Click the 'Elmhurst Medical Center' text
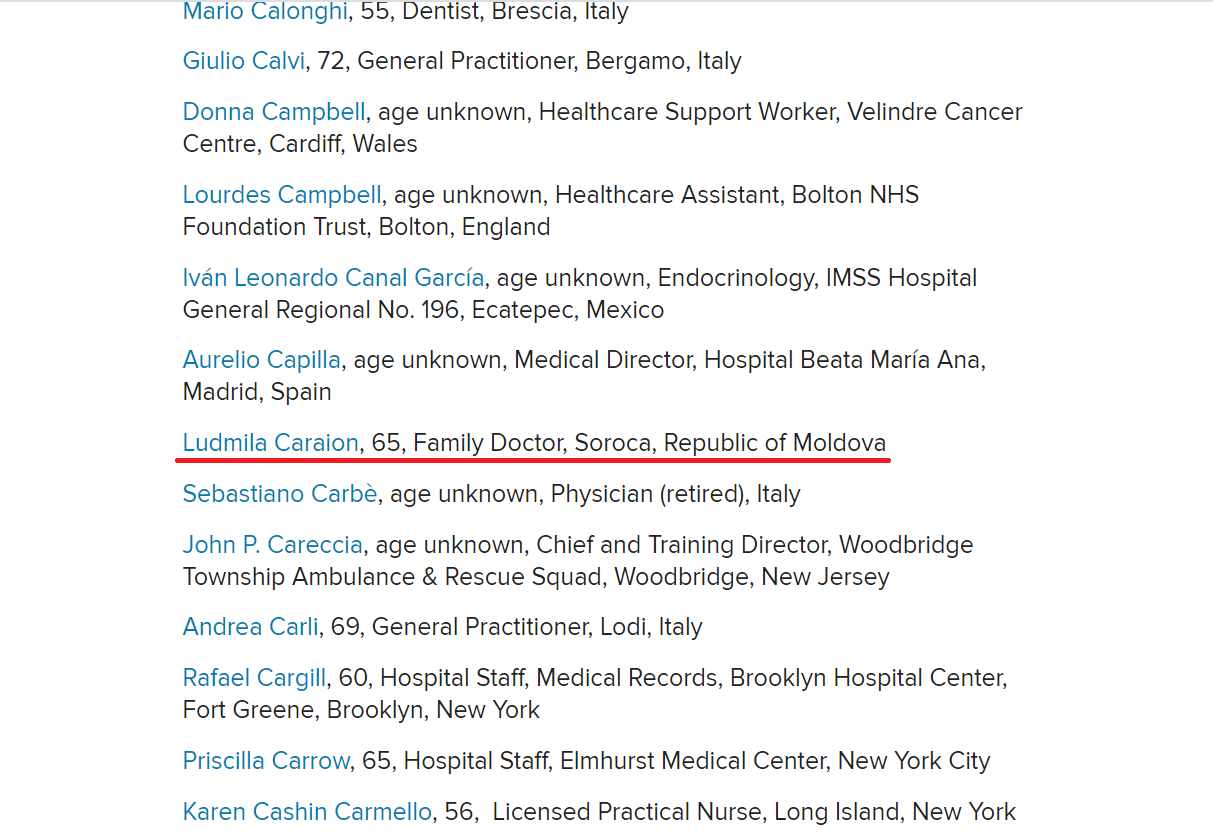1213x834 pixels. (x=692, y=761)
